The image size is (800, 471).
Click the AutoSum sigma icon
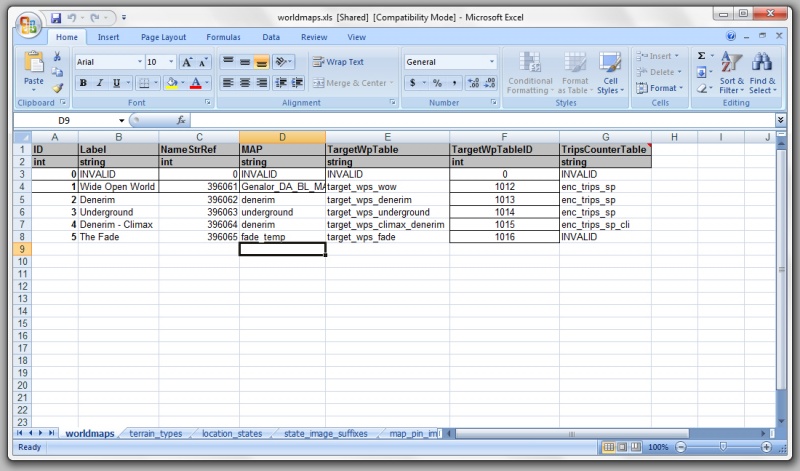[x=701, y=56]
